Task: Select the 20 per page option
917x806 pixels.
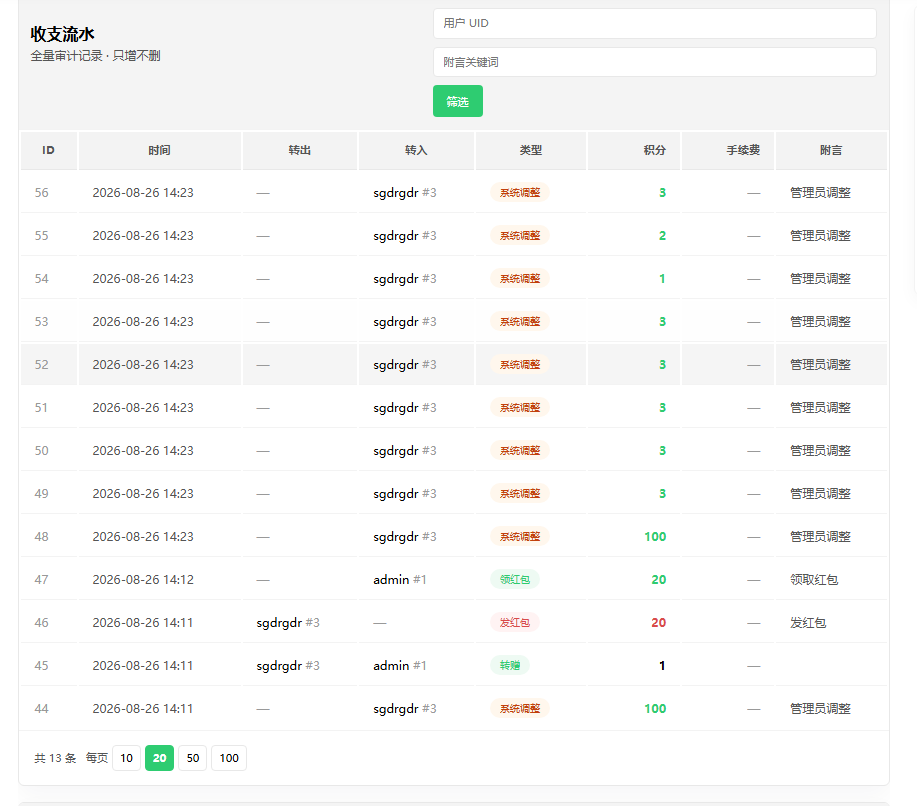Action: [159, 758]
